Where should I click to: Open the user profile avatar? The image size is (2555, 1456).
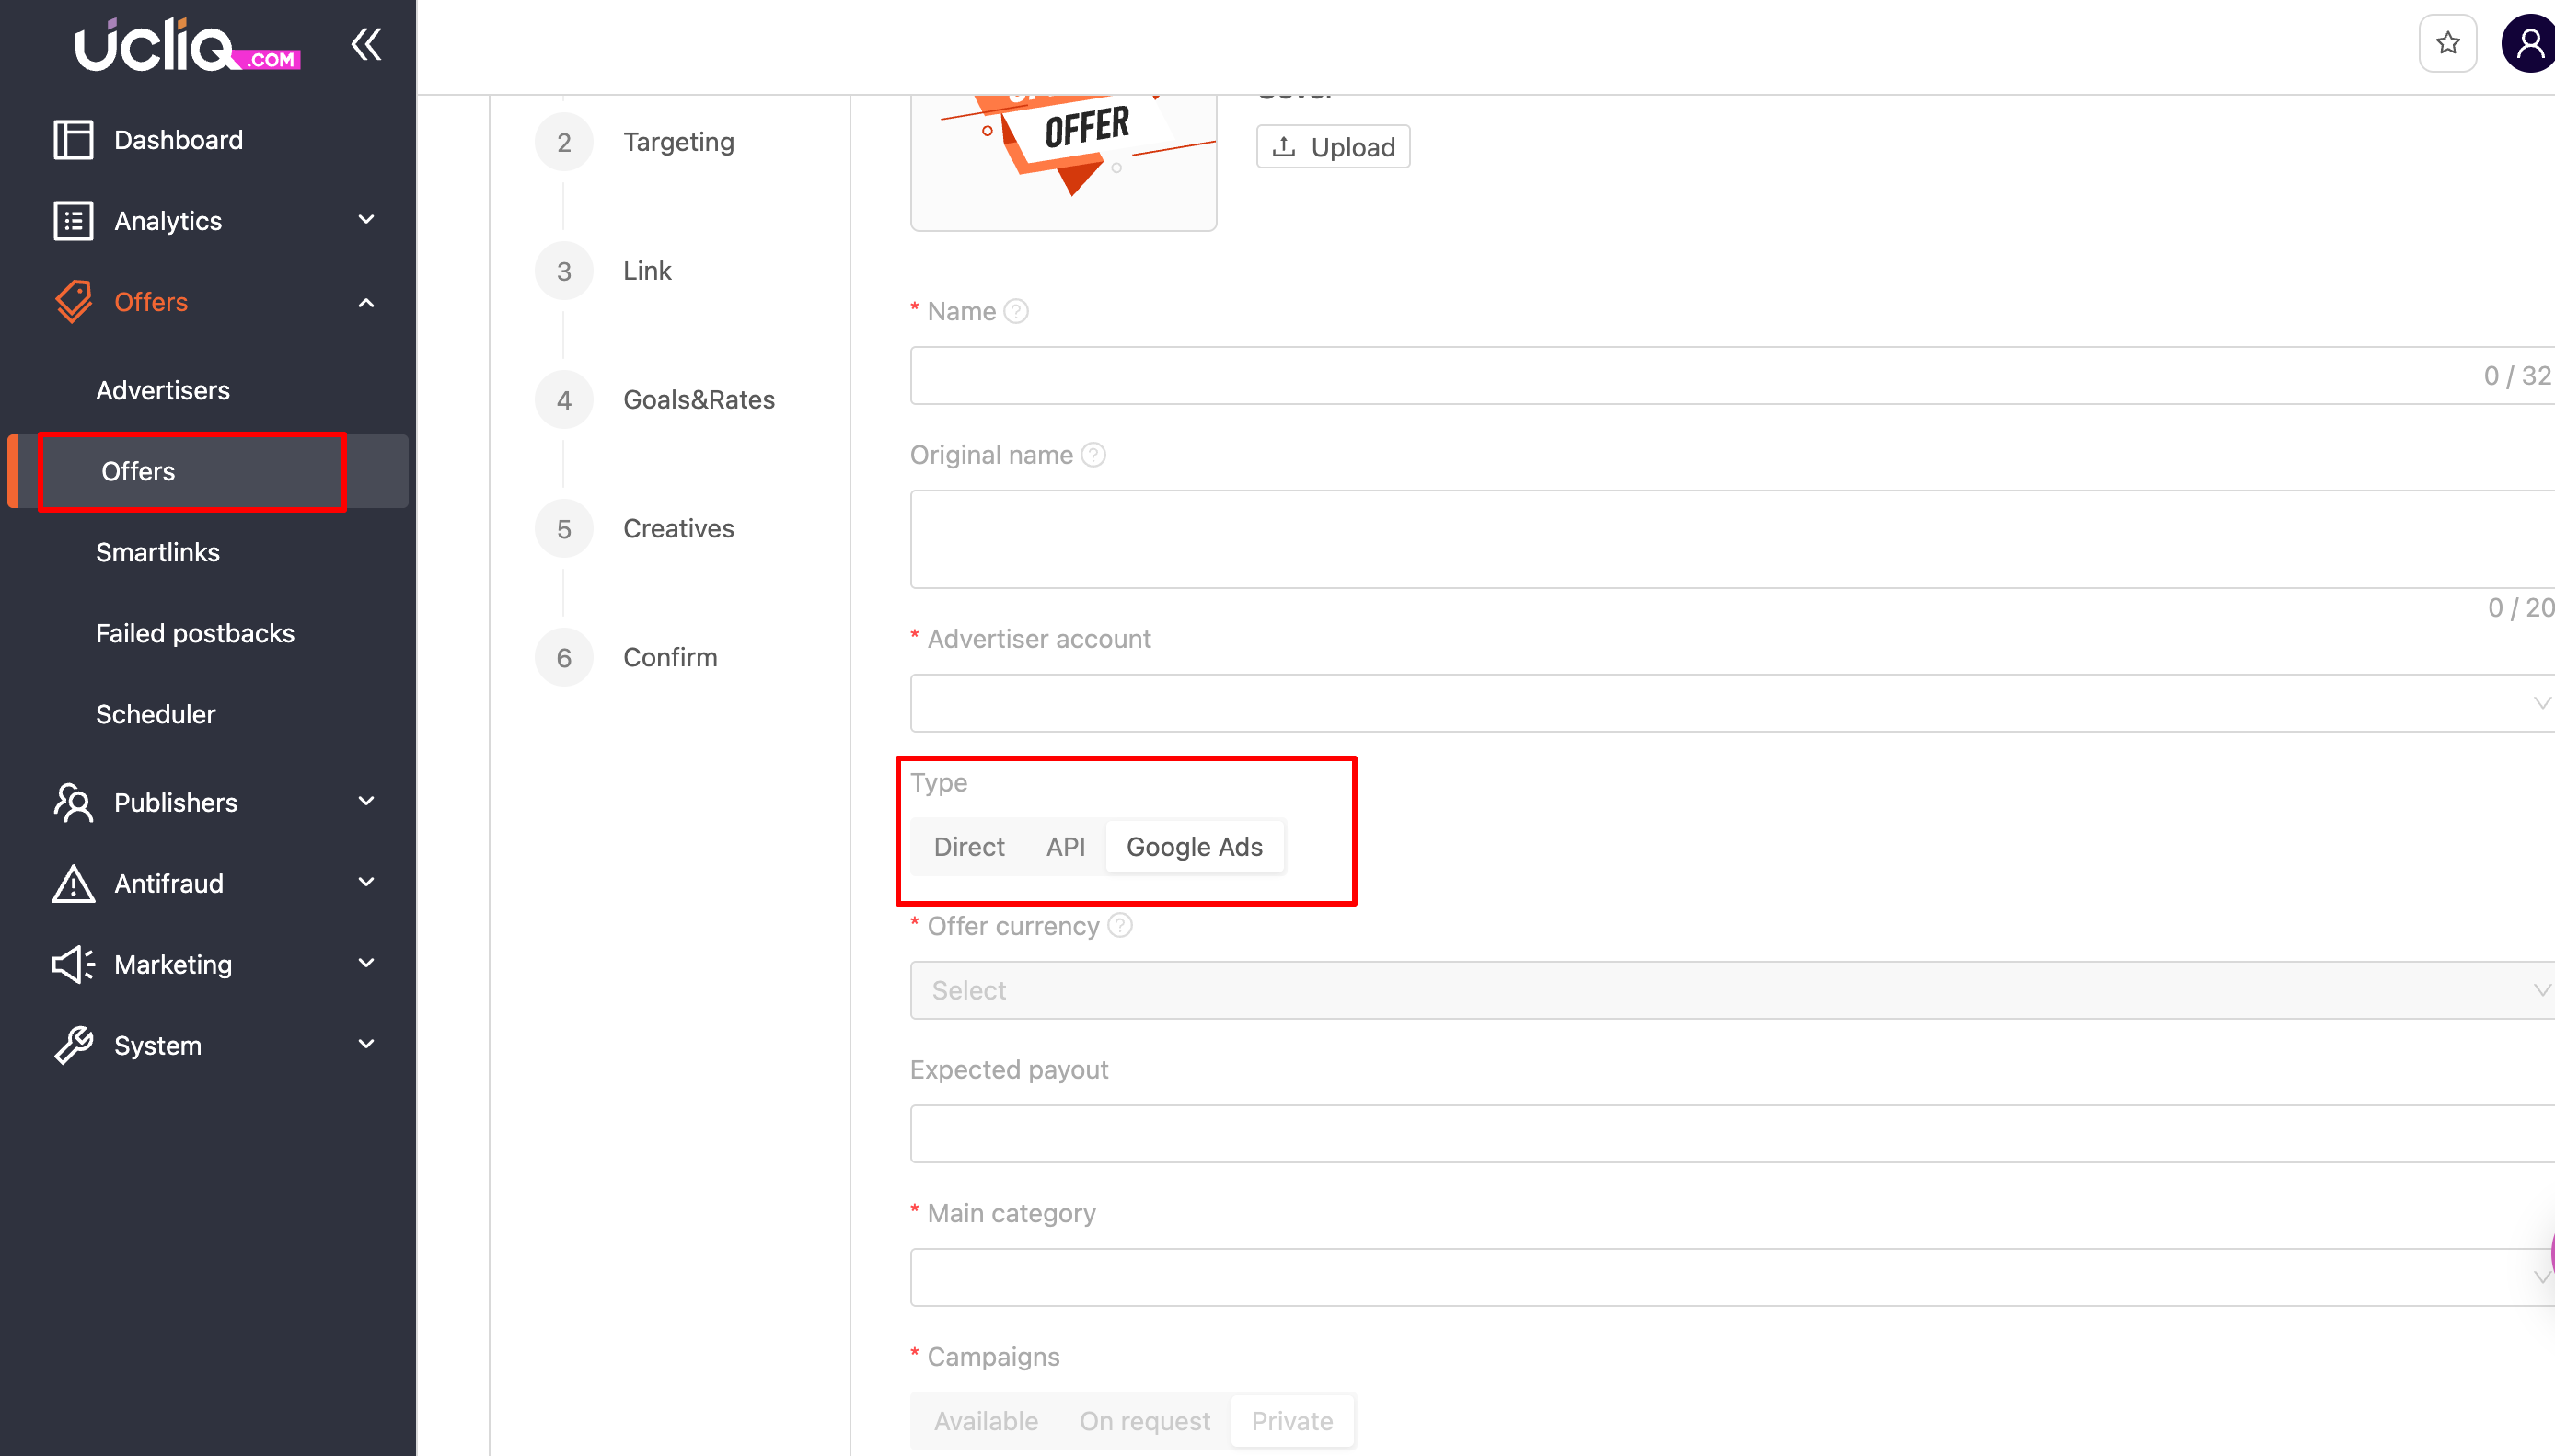[x=2530, y=44]
